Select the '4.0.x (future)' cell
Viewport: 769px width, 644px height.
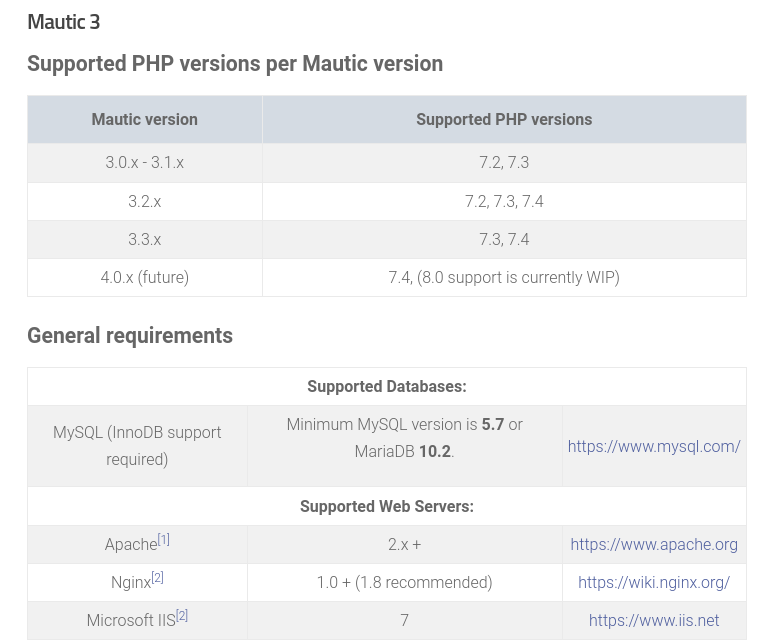pos(145,278)
